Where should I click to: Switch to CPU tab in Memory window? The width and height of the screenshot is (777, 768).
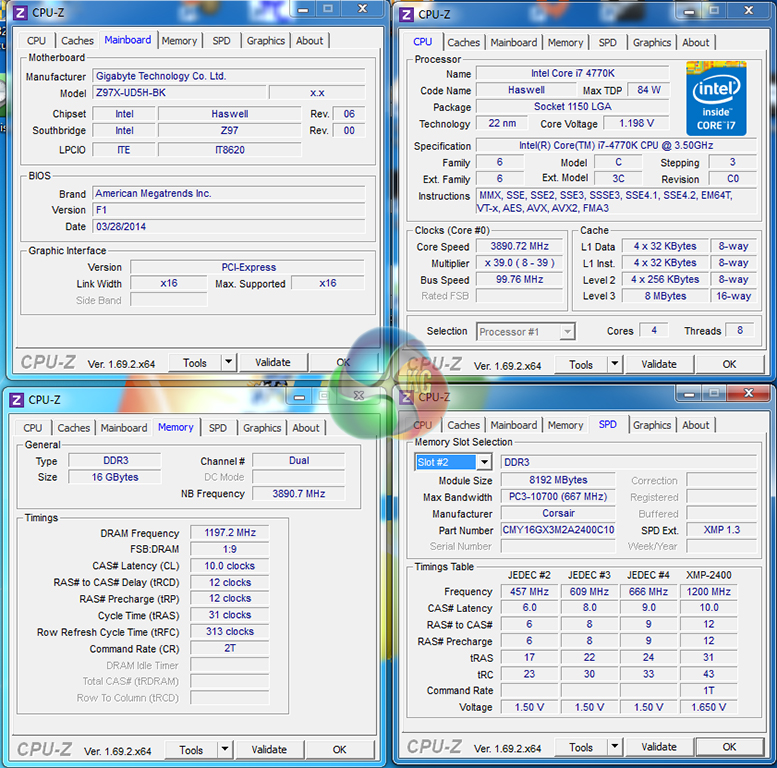point(33,428)
